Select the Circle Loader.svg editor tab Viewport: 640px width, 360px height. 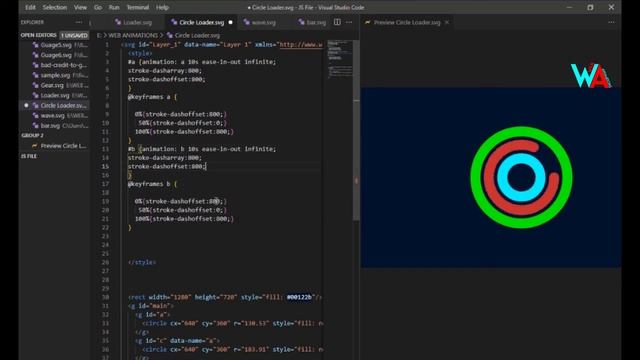202,22
